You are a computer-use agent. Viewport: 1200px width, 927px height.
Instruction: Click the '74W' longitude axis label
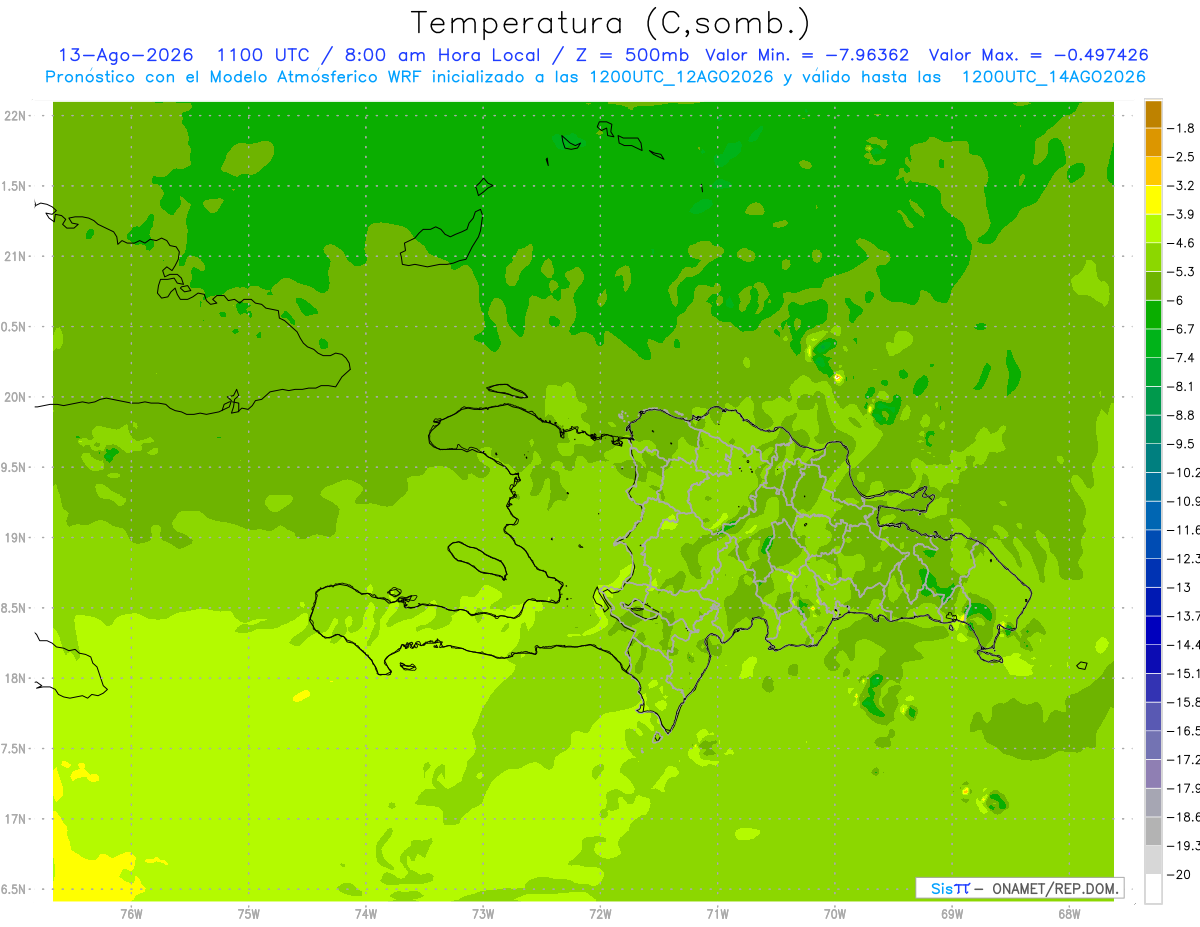point(366,914)
